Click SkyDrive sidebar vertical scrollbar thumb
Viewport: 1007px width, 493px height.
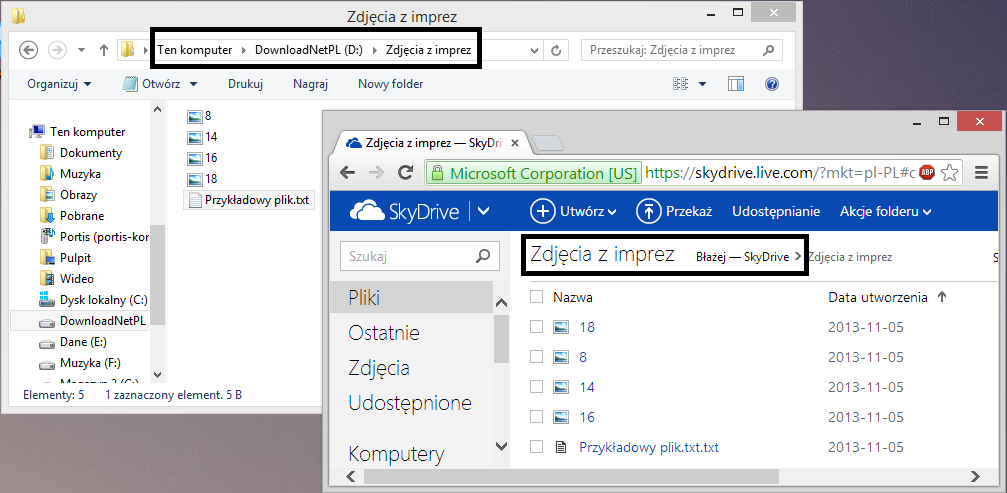click(x=502, y=339)
